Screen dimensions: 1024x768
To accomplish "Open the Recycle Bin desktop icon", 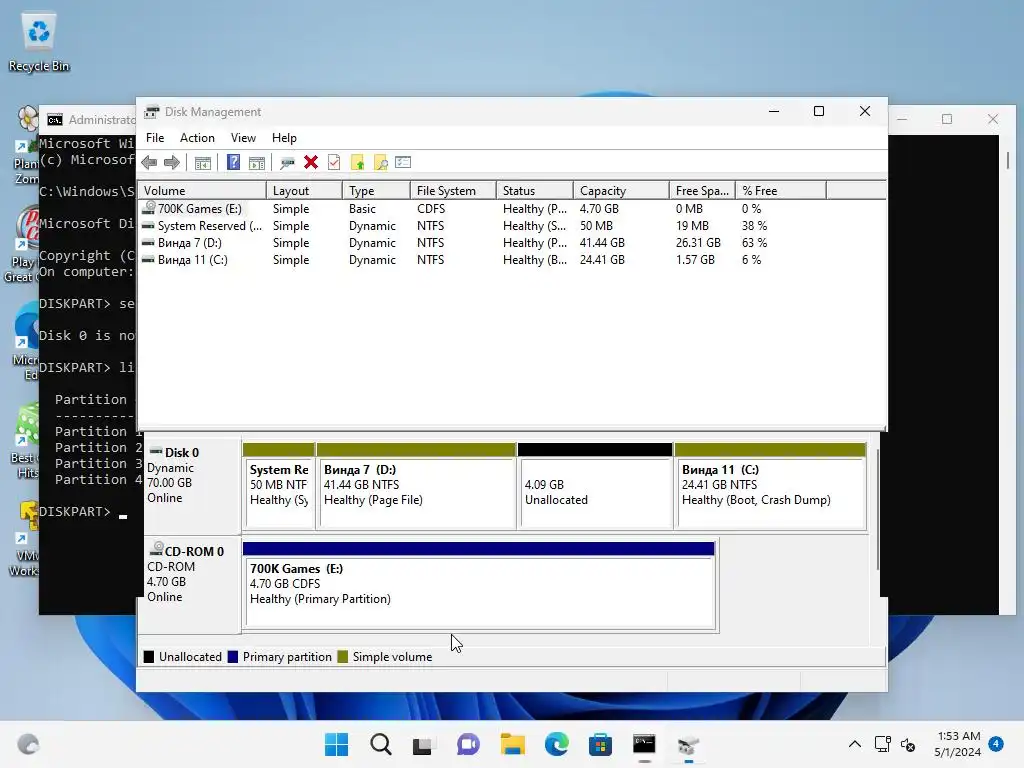I will (x=39, y=42).
